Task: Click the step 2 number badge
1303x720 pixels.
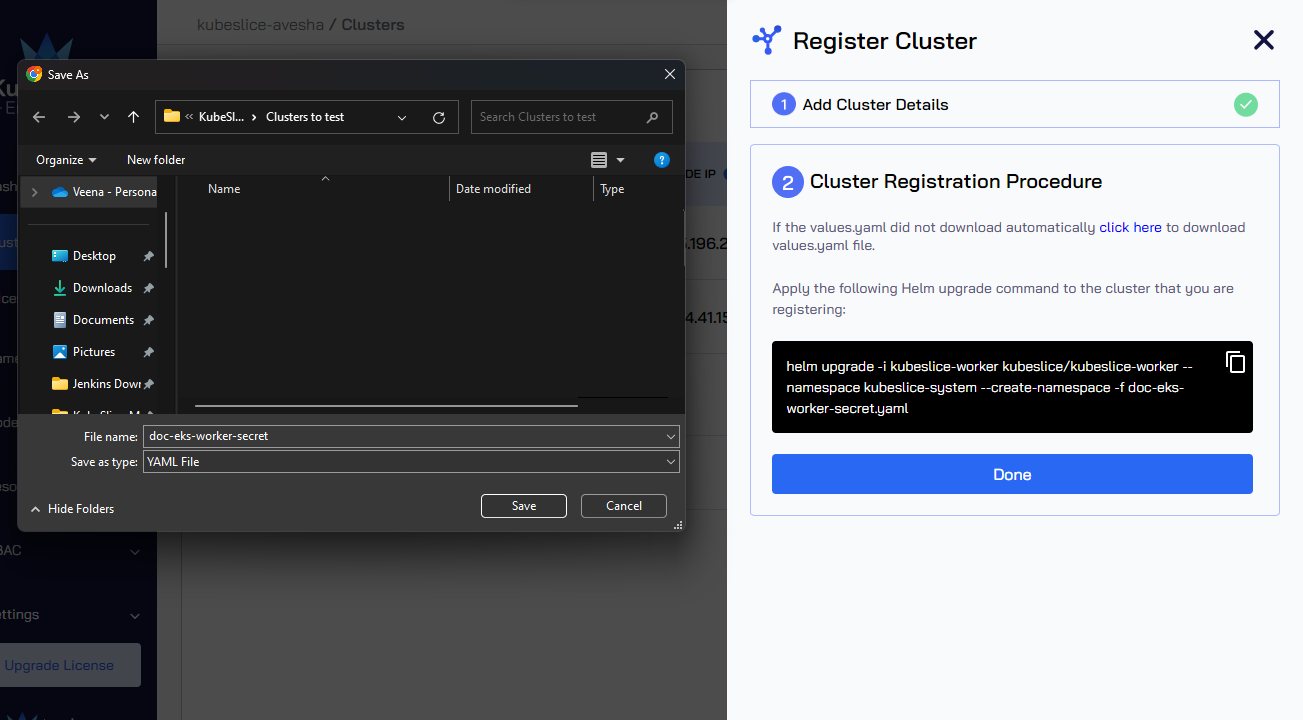Action: [788, 182]
